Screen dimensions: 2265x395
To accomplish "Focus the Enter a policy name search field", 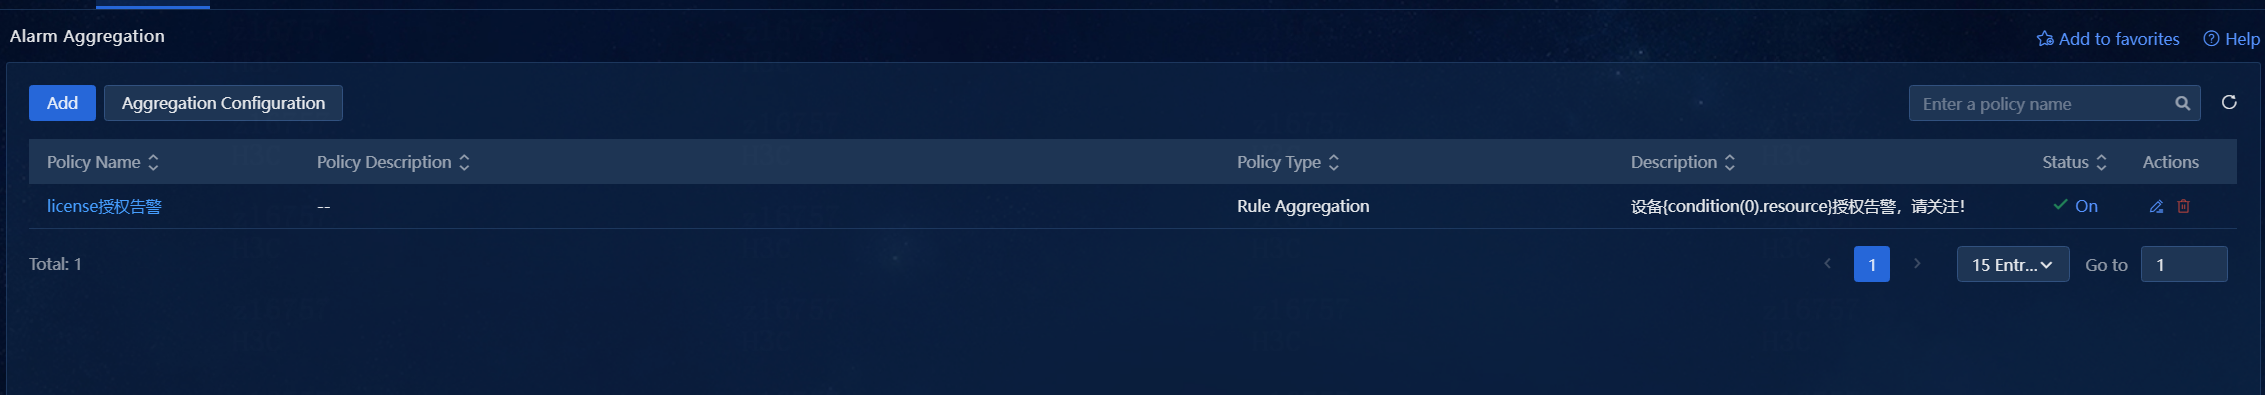I will coord(2040,104).
